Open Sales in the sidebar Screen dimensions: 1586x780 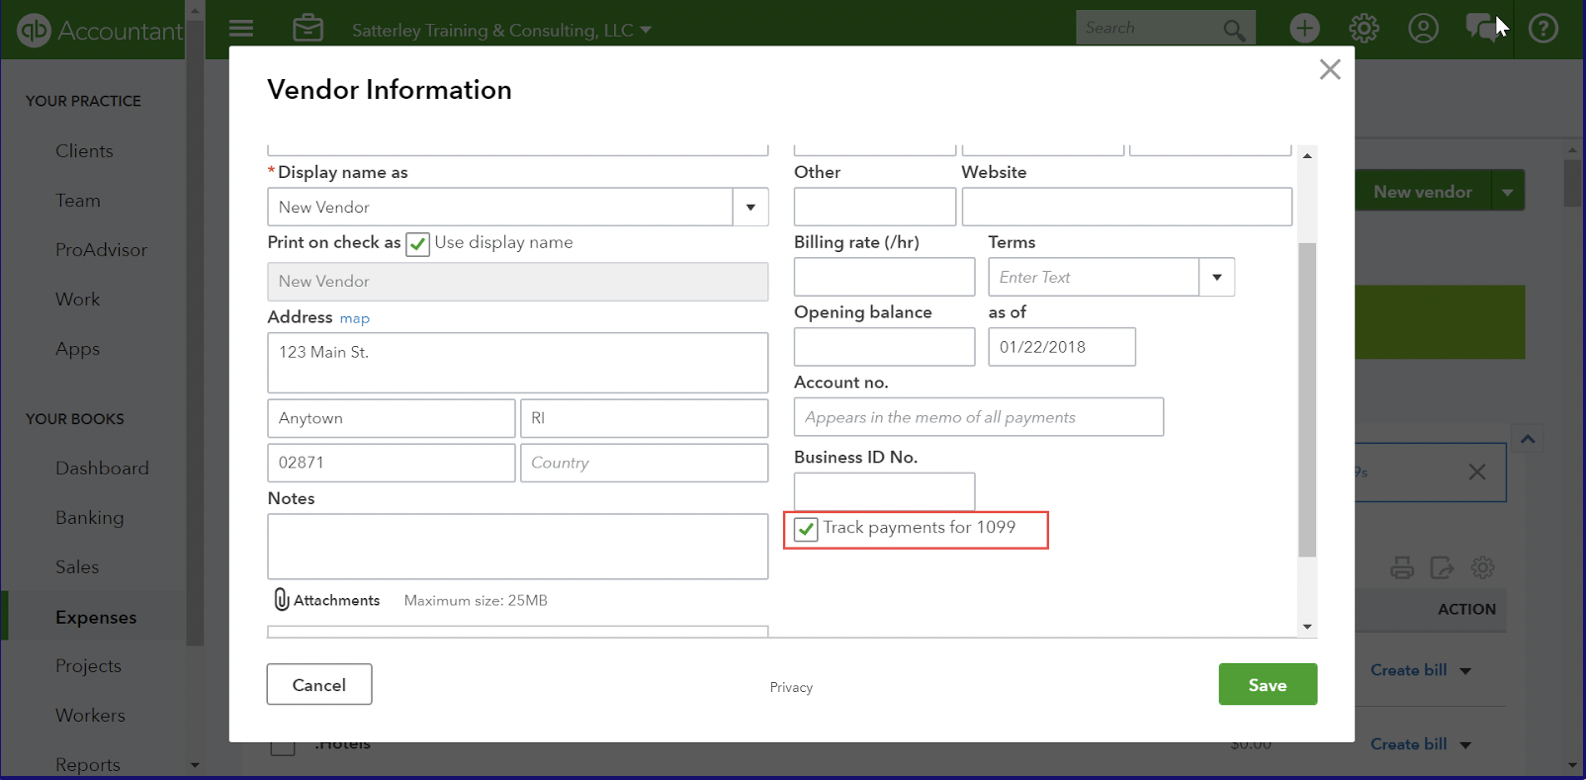point(77,567)
